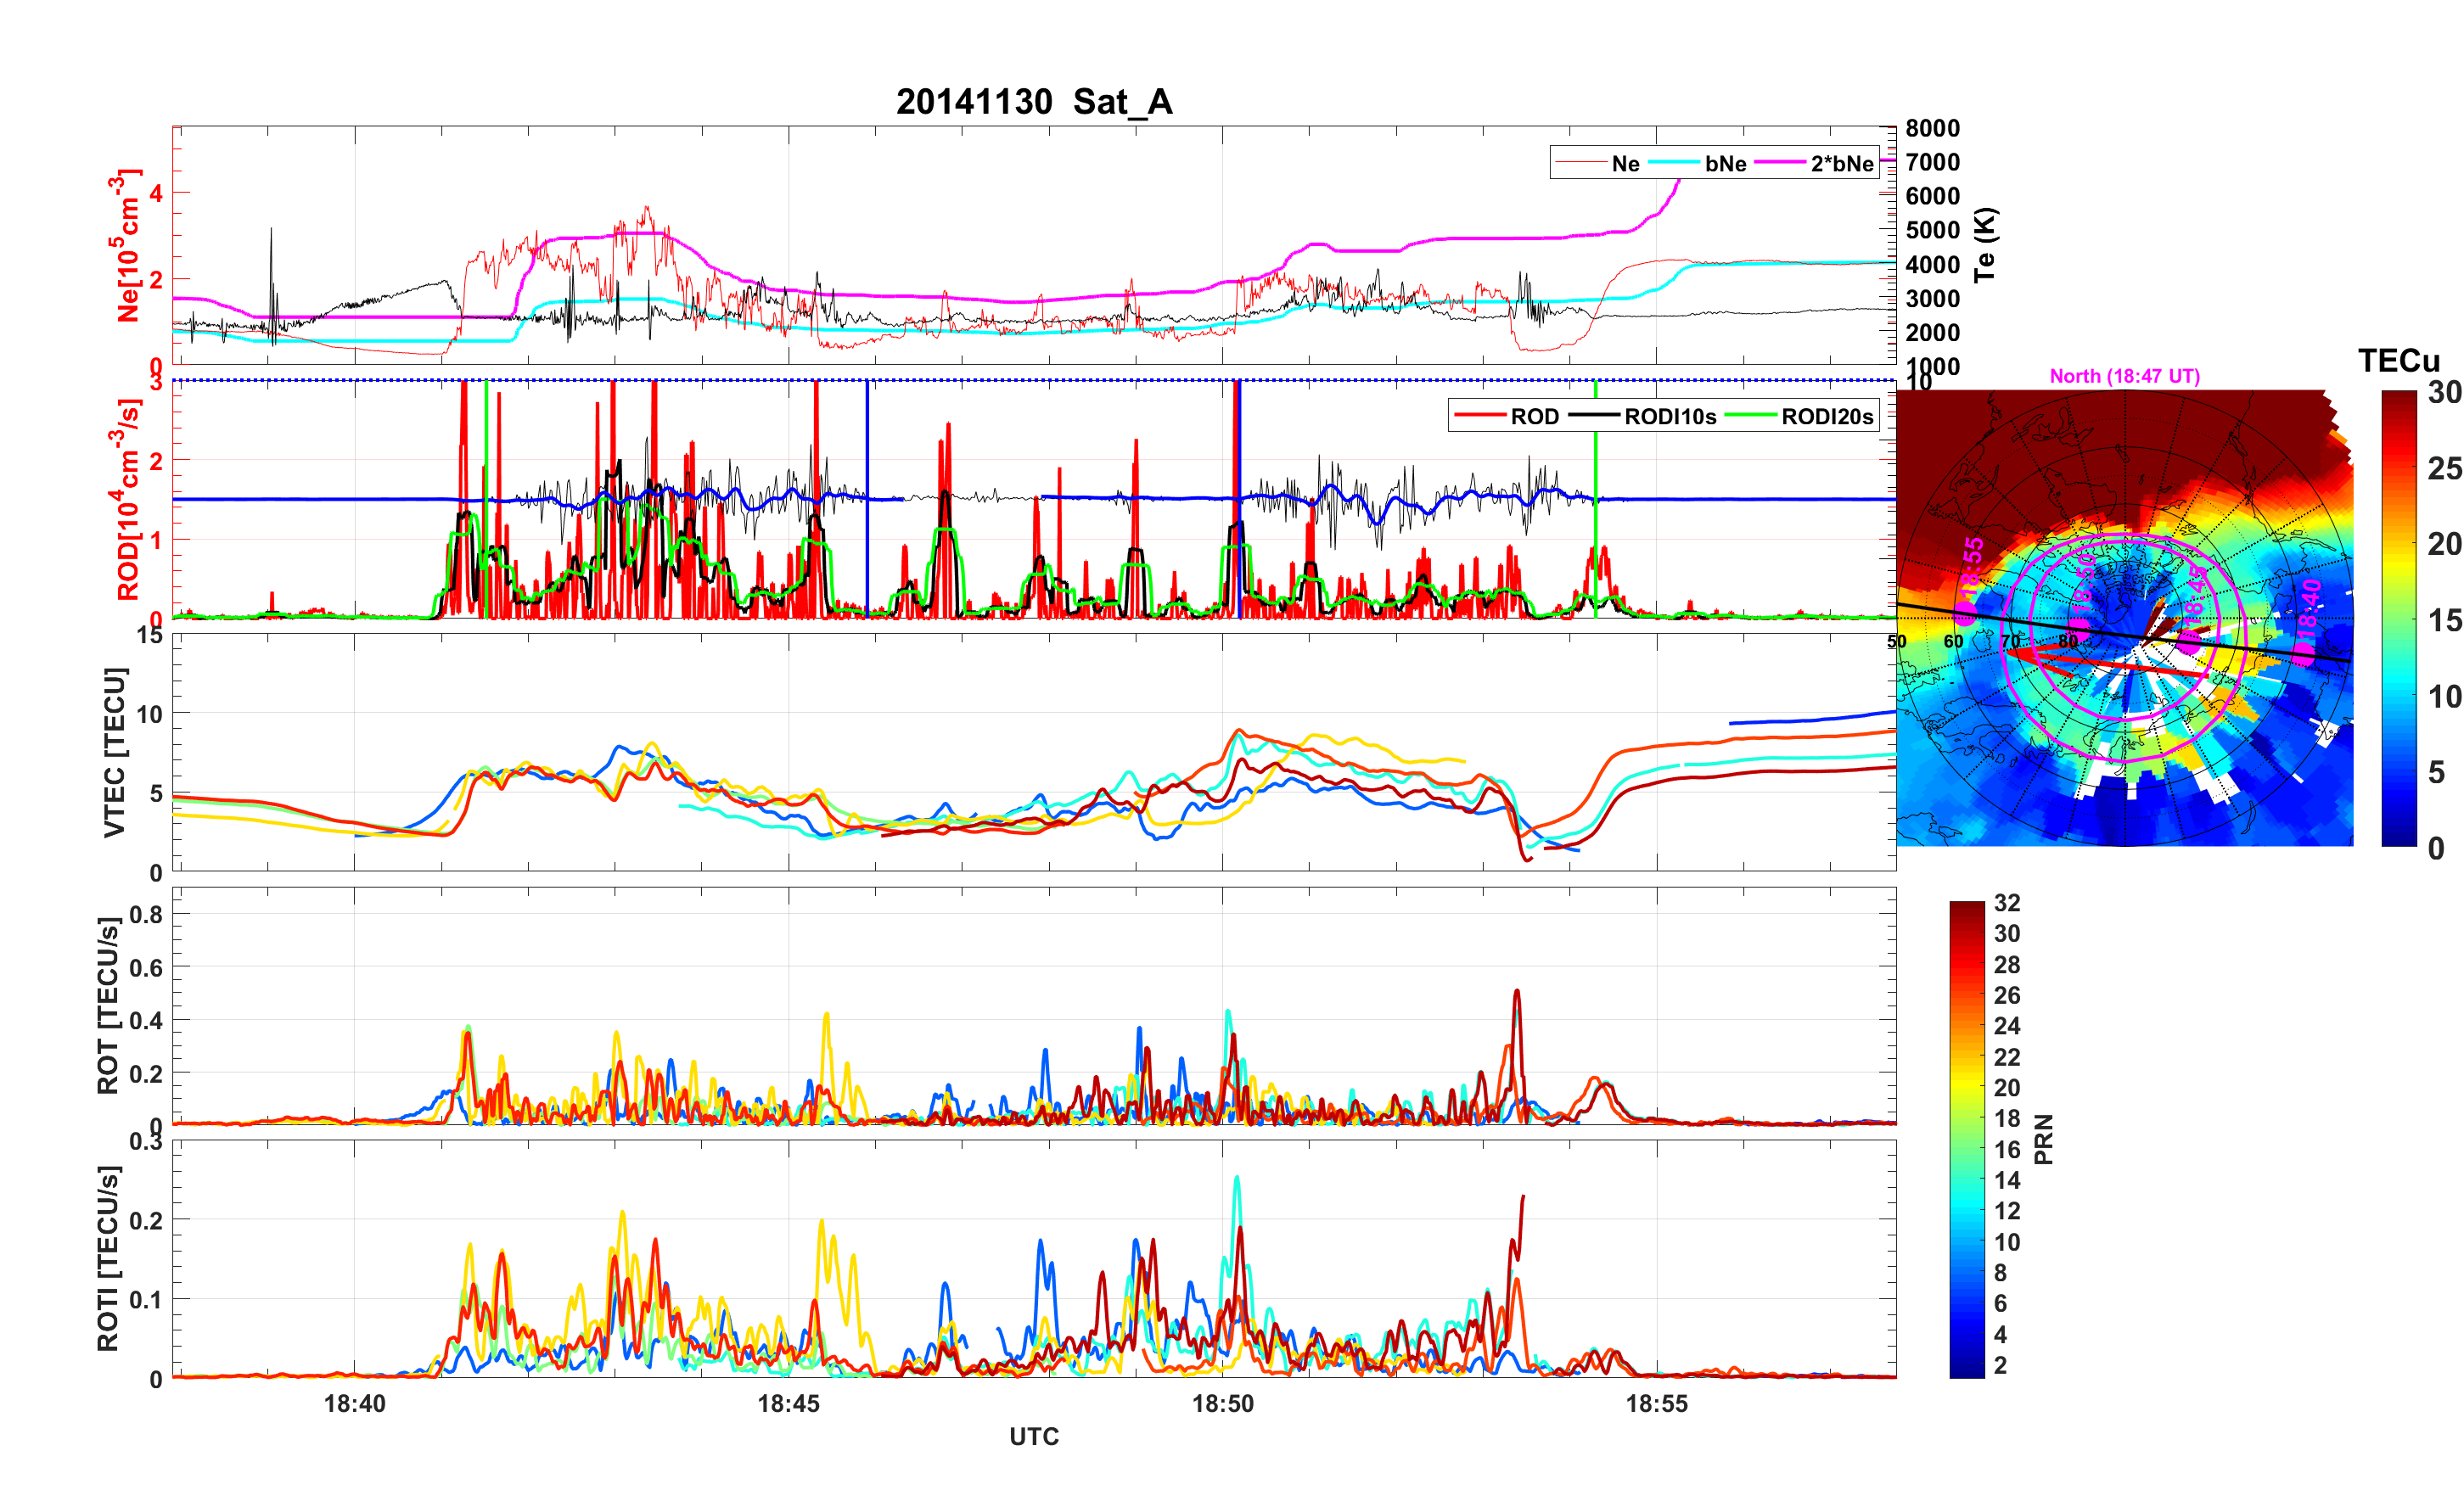
Task: Click the 18:40 time axis tick label
Action: point(354,1403)
